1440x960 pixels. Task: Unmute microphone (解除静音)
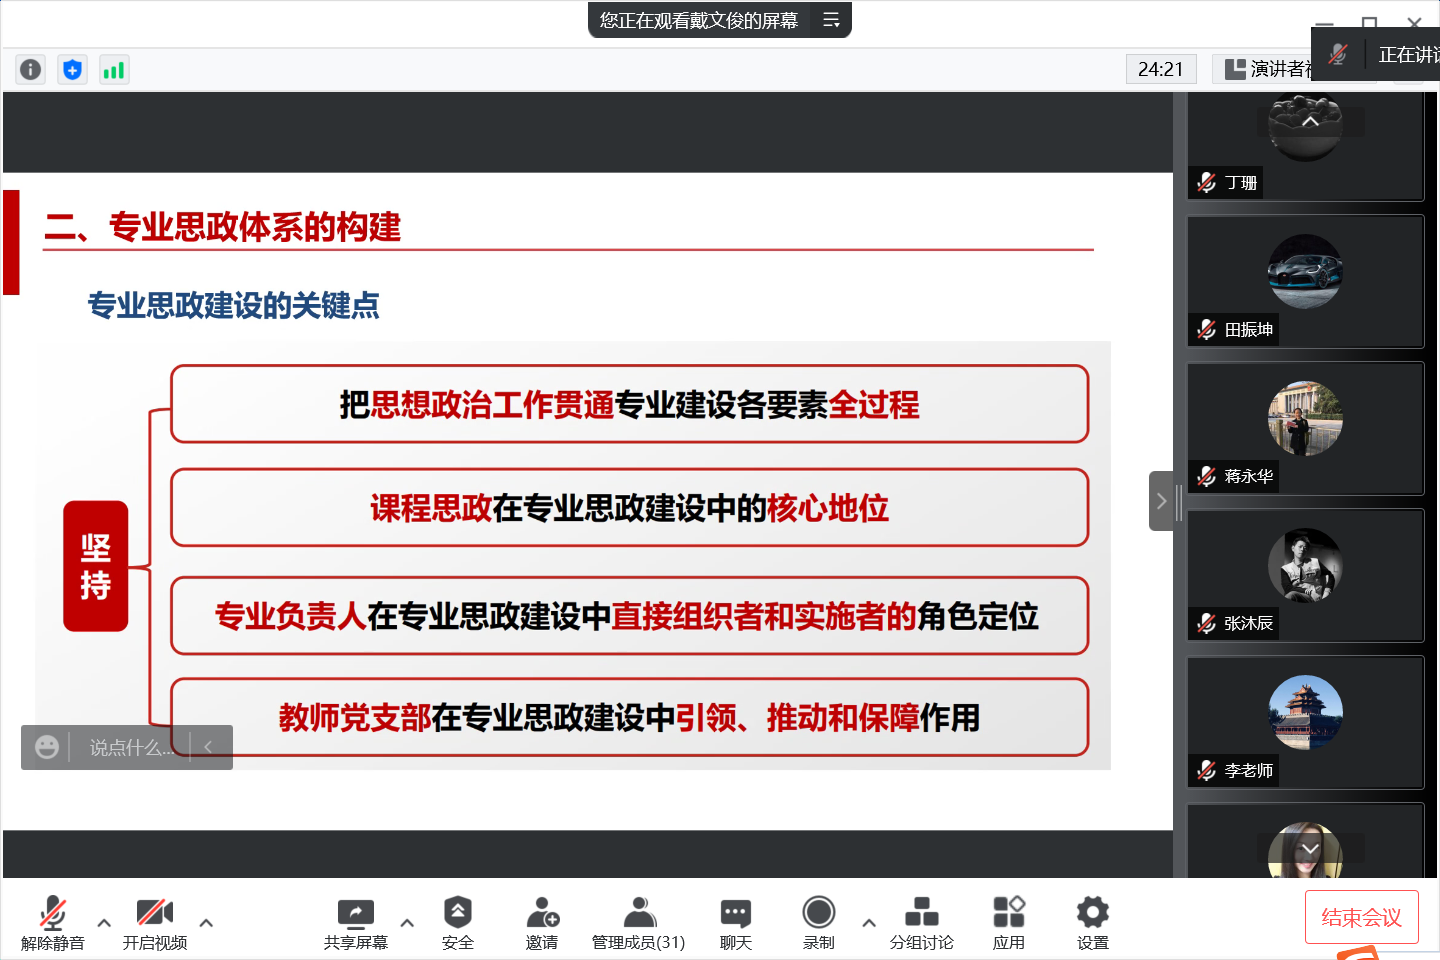pos(53,922)
